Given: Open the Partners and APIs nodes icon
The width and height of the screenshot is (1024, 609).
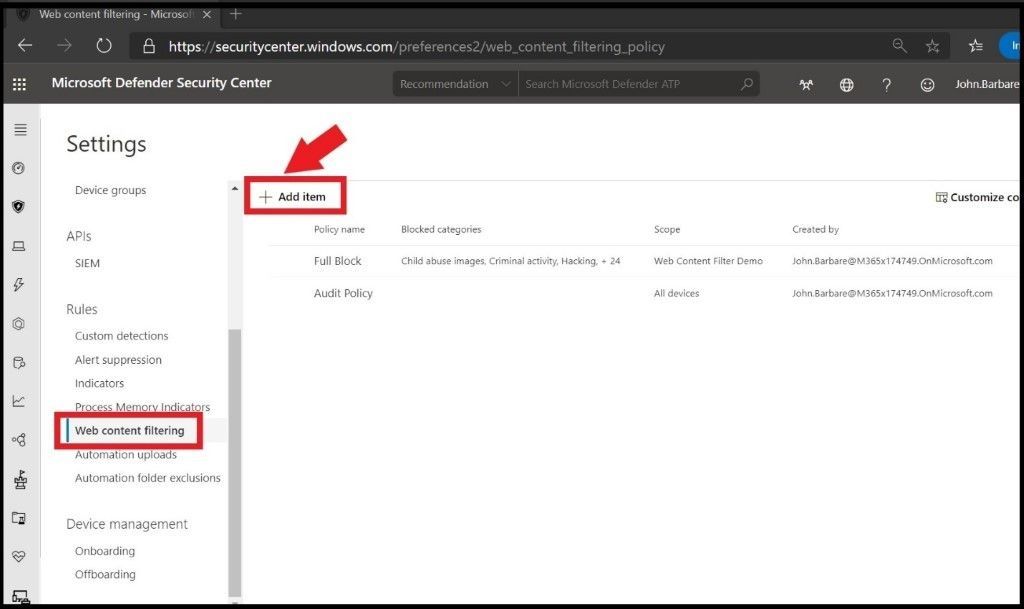Looking at the screenshot, I should pyautogui.click(x=18, y=440).
